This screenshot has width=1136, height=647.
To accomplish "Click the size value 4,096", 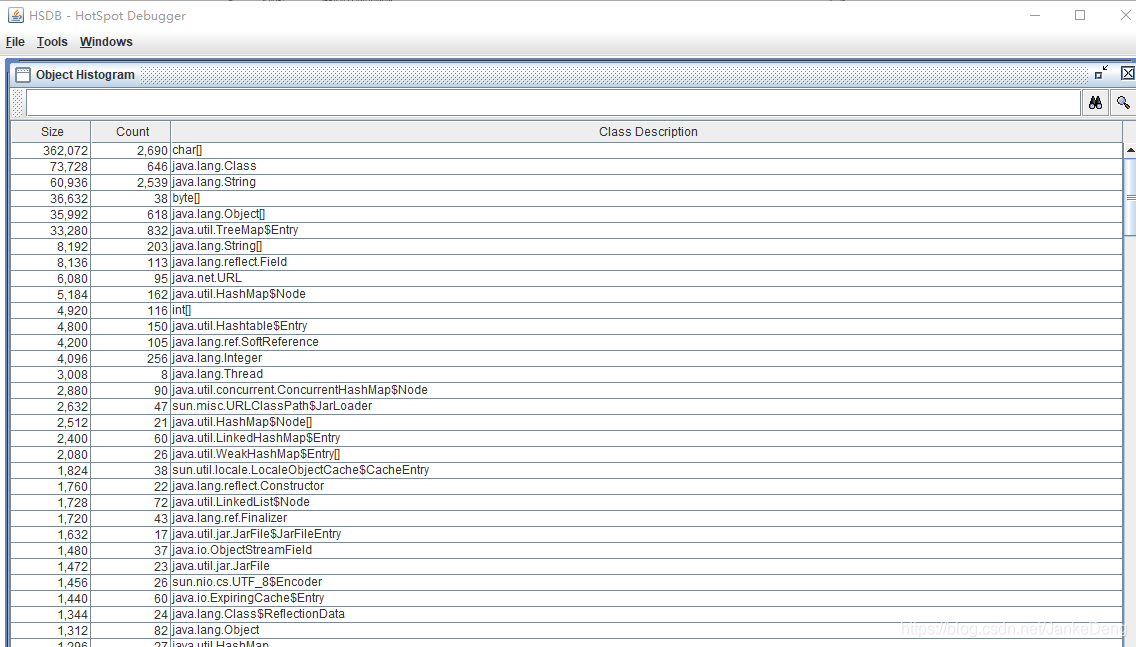I will pos(72,359).
